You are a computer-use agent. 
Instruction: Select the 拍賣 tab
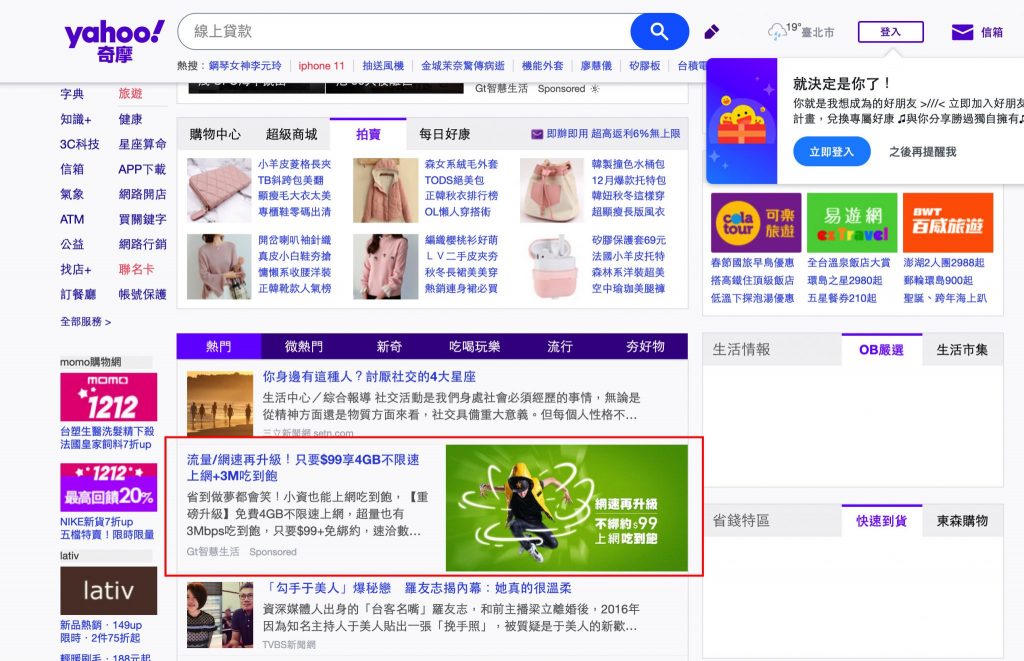pos(368,135)
